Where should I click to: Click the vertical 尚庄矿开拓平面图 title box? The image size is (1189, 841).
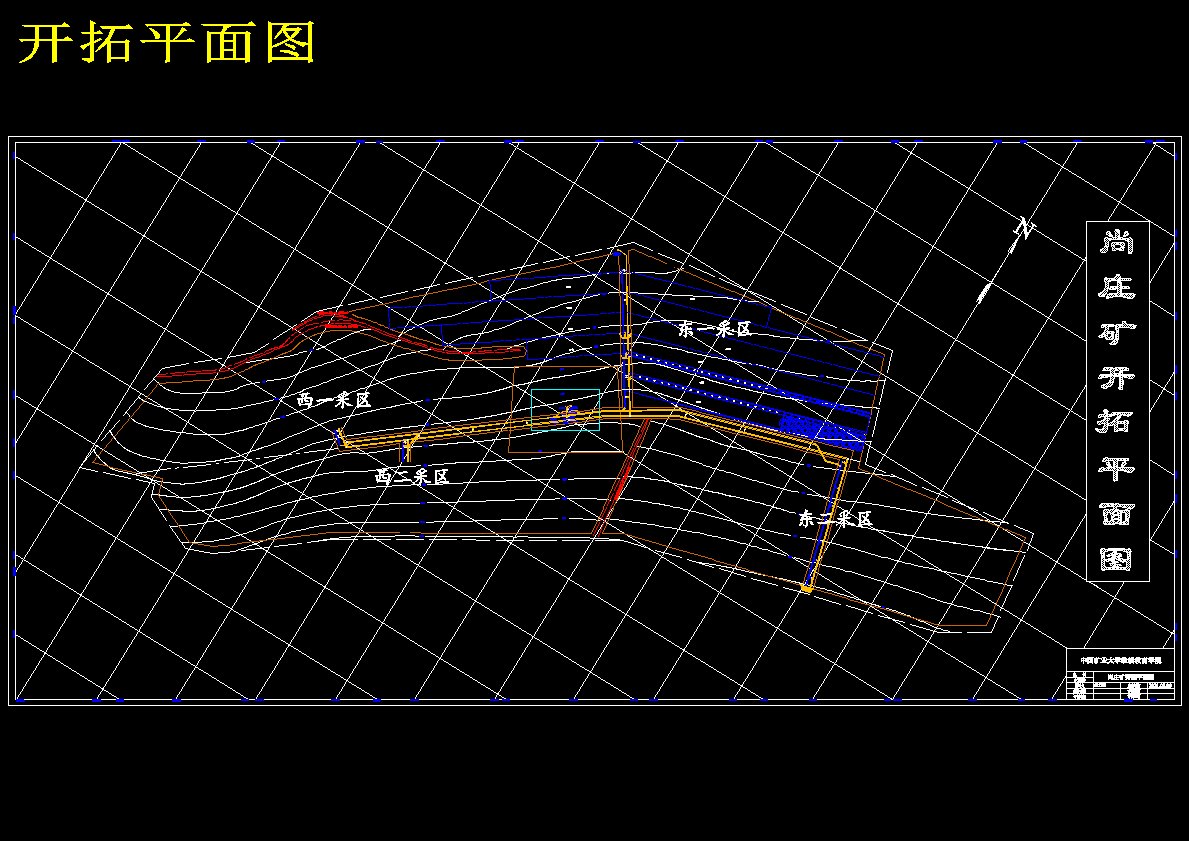(1118, 401)
